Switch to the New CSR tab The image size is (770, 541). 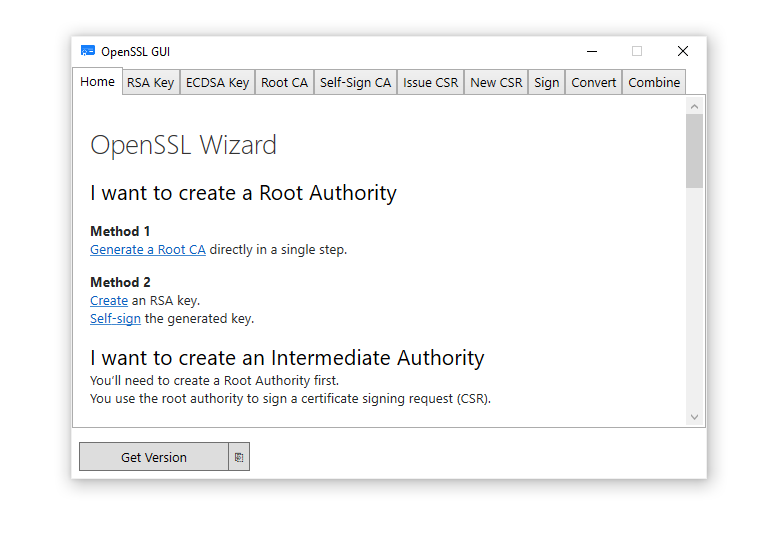click(496, 82)
